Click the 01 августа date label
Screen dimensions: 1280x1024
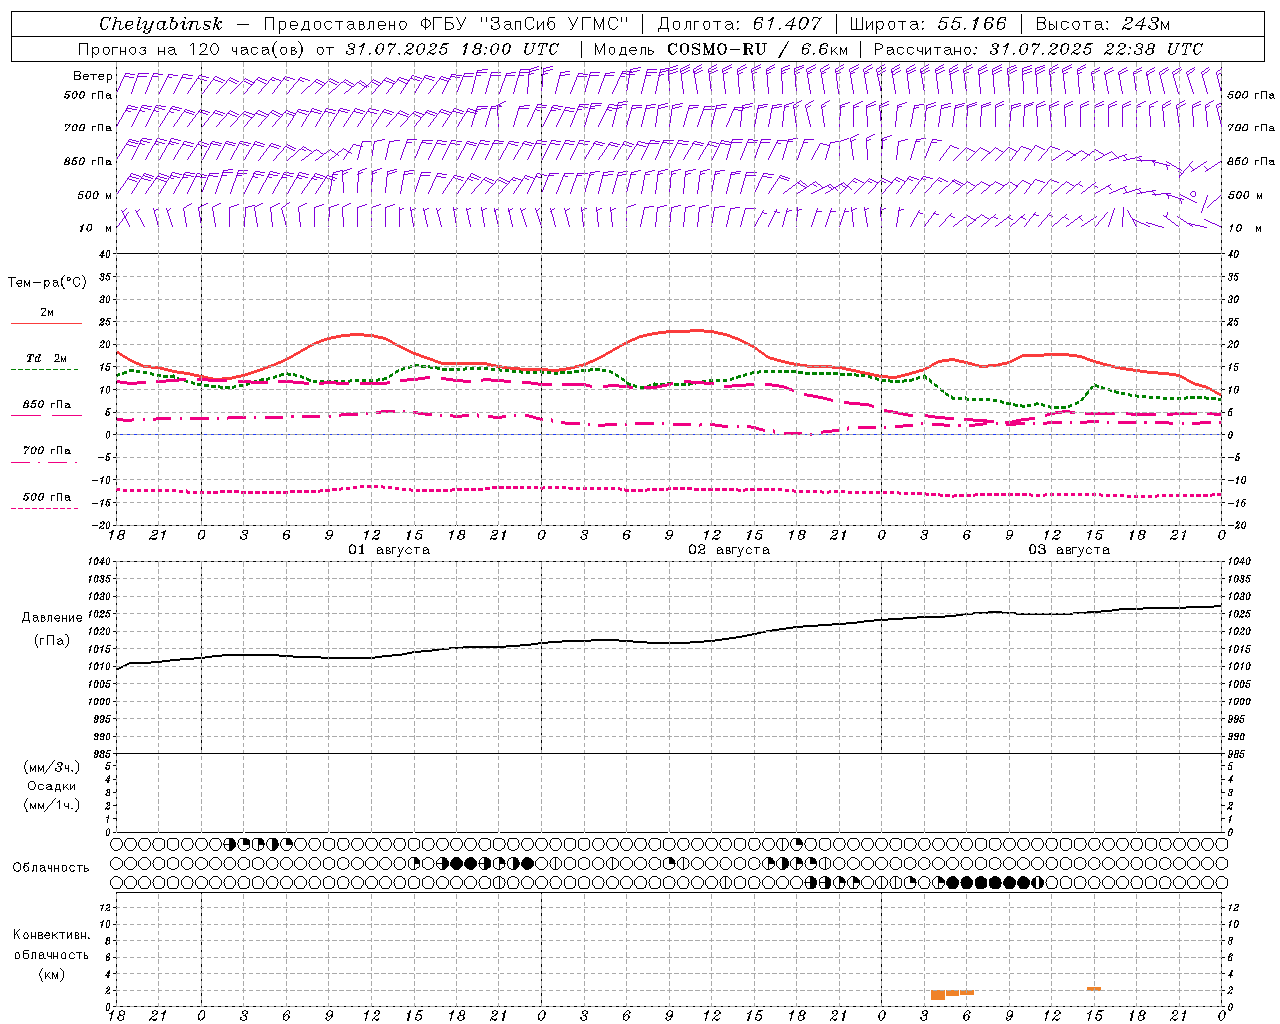(389, 550)
